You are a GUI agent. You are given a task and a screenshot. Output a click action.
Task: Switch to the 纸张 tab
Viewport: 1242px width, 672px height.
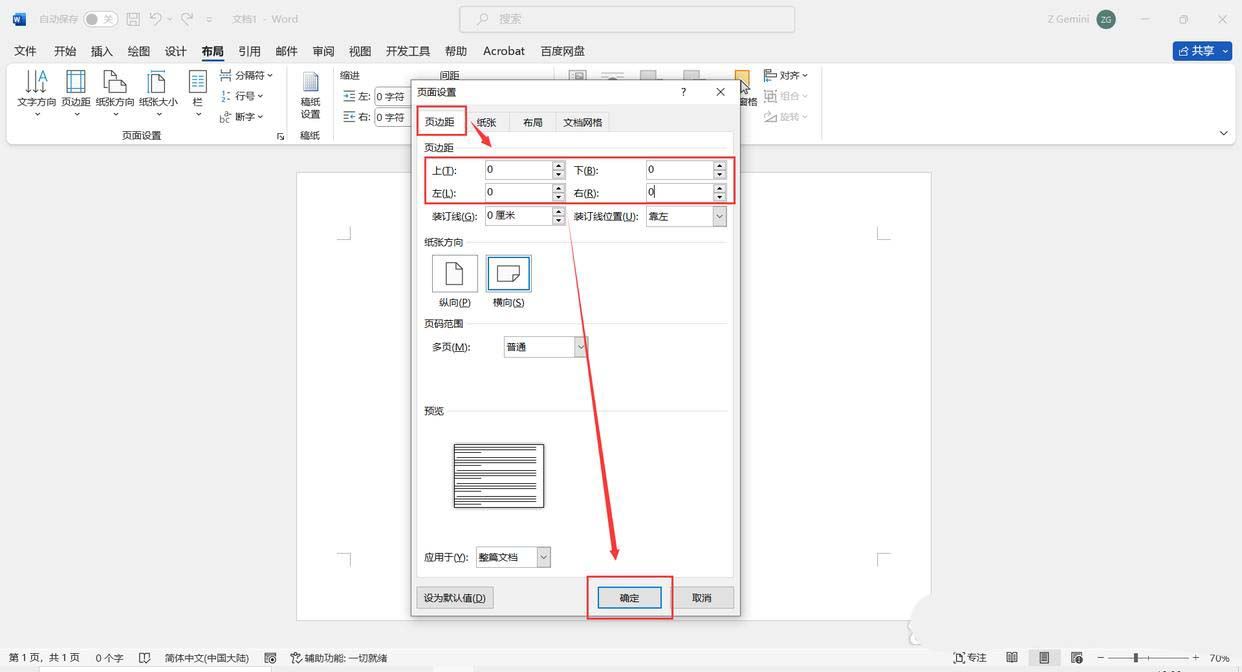pyautogui.click(x=487, y=121)
